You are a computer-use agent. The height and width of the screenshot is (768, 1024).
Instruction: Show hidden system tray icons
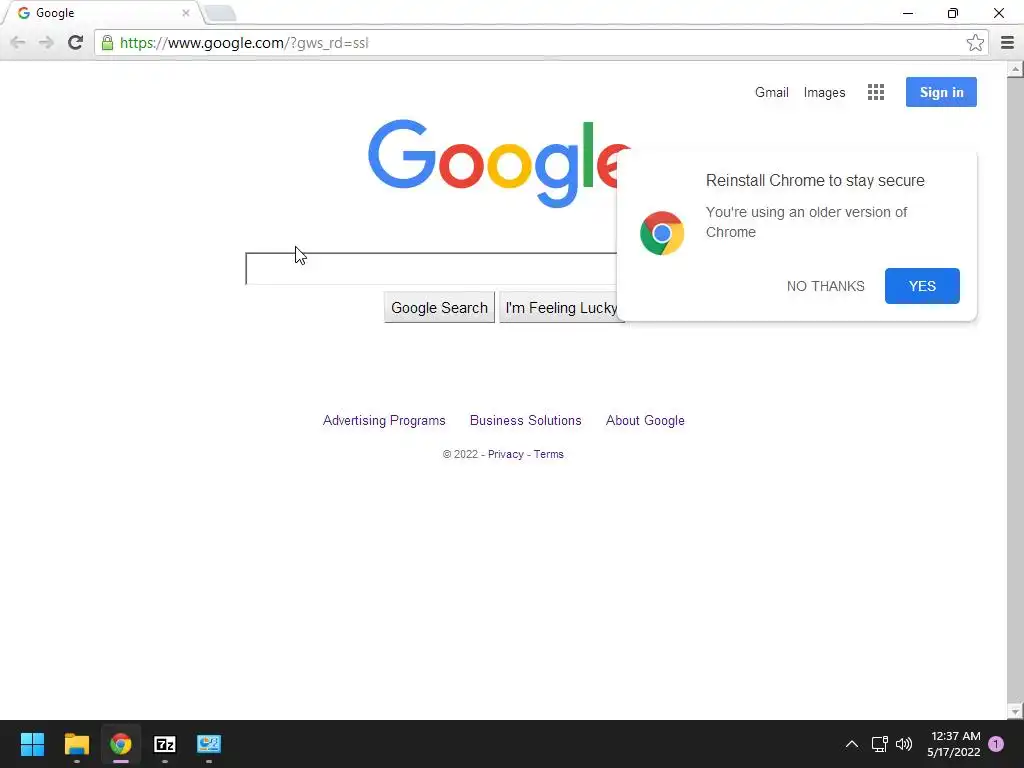point(852,744)
